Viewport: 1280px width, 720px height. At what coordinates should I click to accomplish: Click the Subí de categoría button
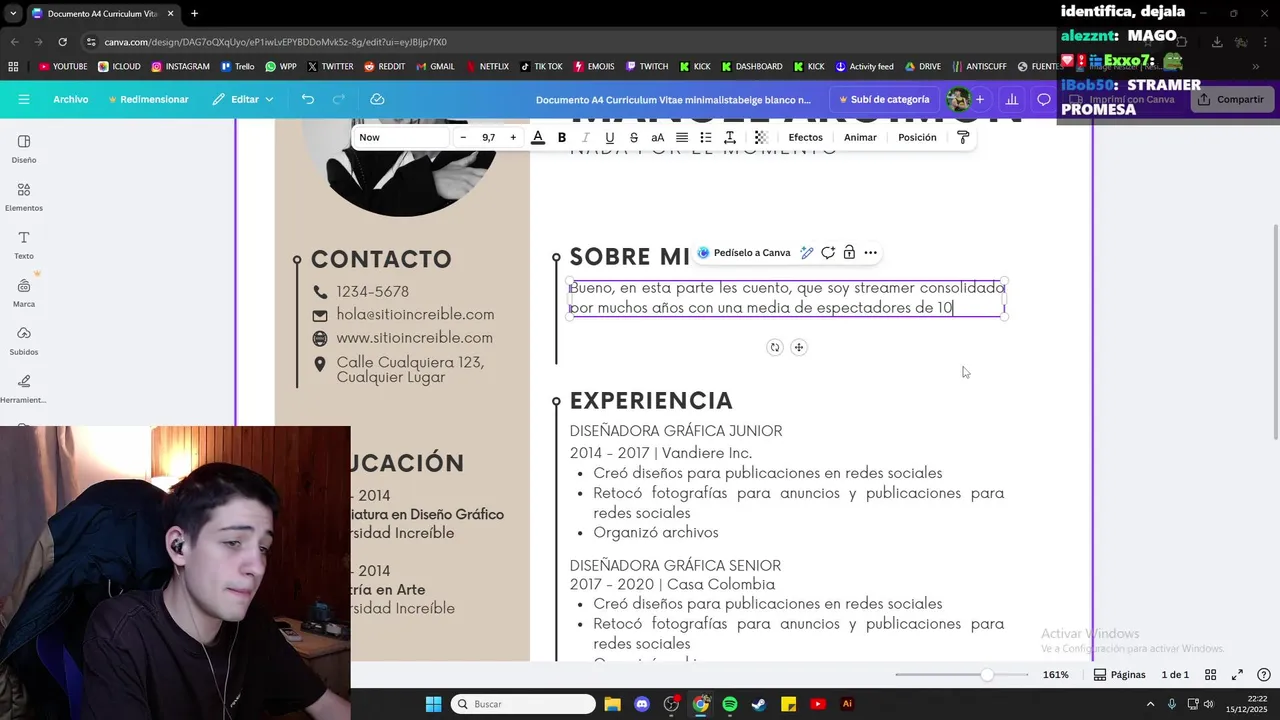pyautogui.click(x=884, y=99)
